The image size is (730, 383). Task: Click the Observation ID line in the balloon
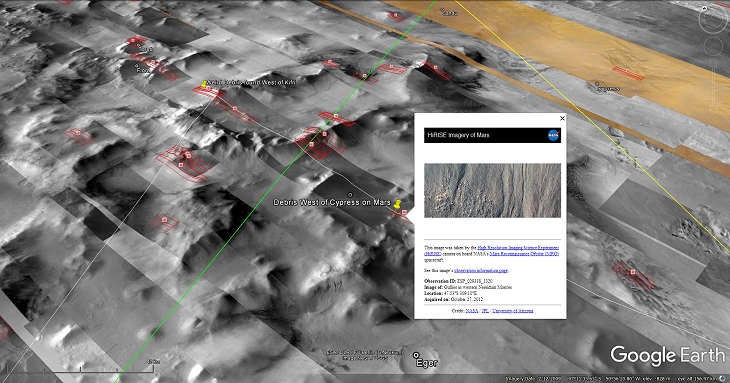458,282
